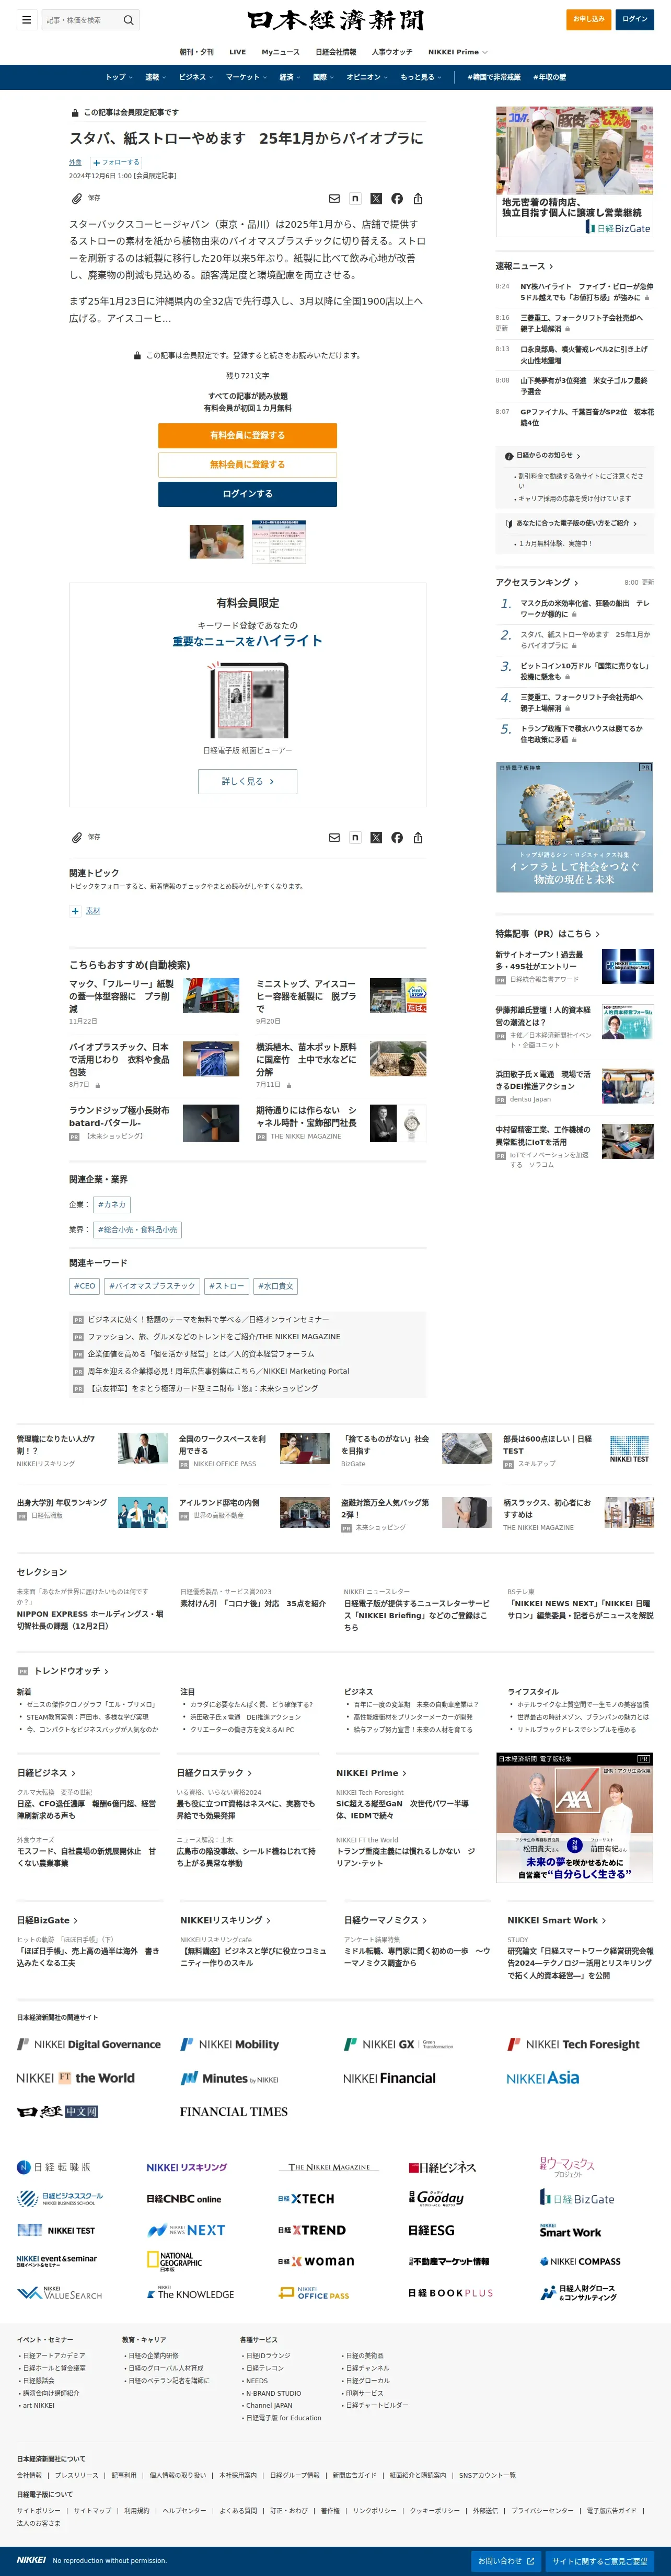Viewport: 671px width, 2576px height.
Task: Click the 日経 中文网 logo
Action: click(57, 2112)
